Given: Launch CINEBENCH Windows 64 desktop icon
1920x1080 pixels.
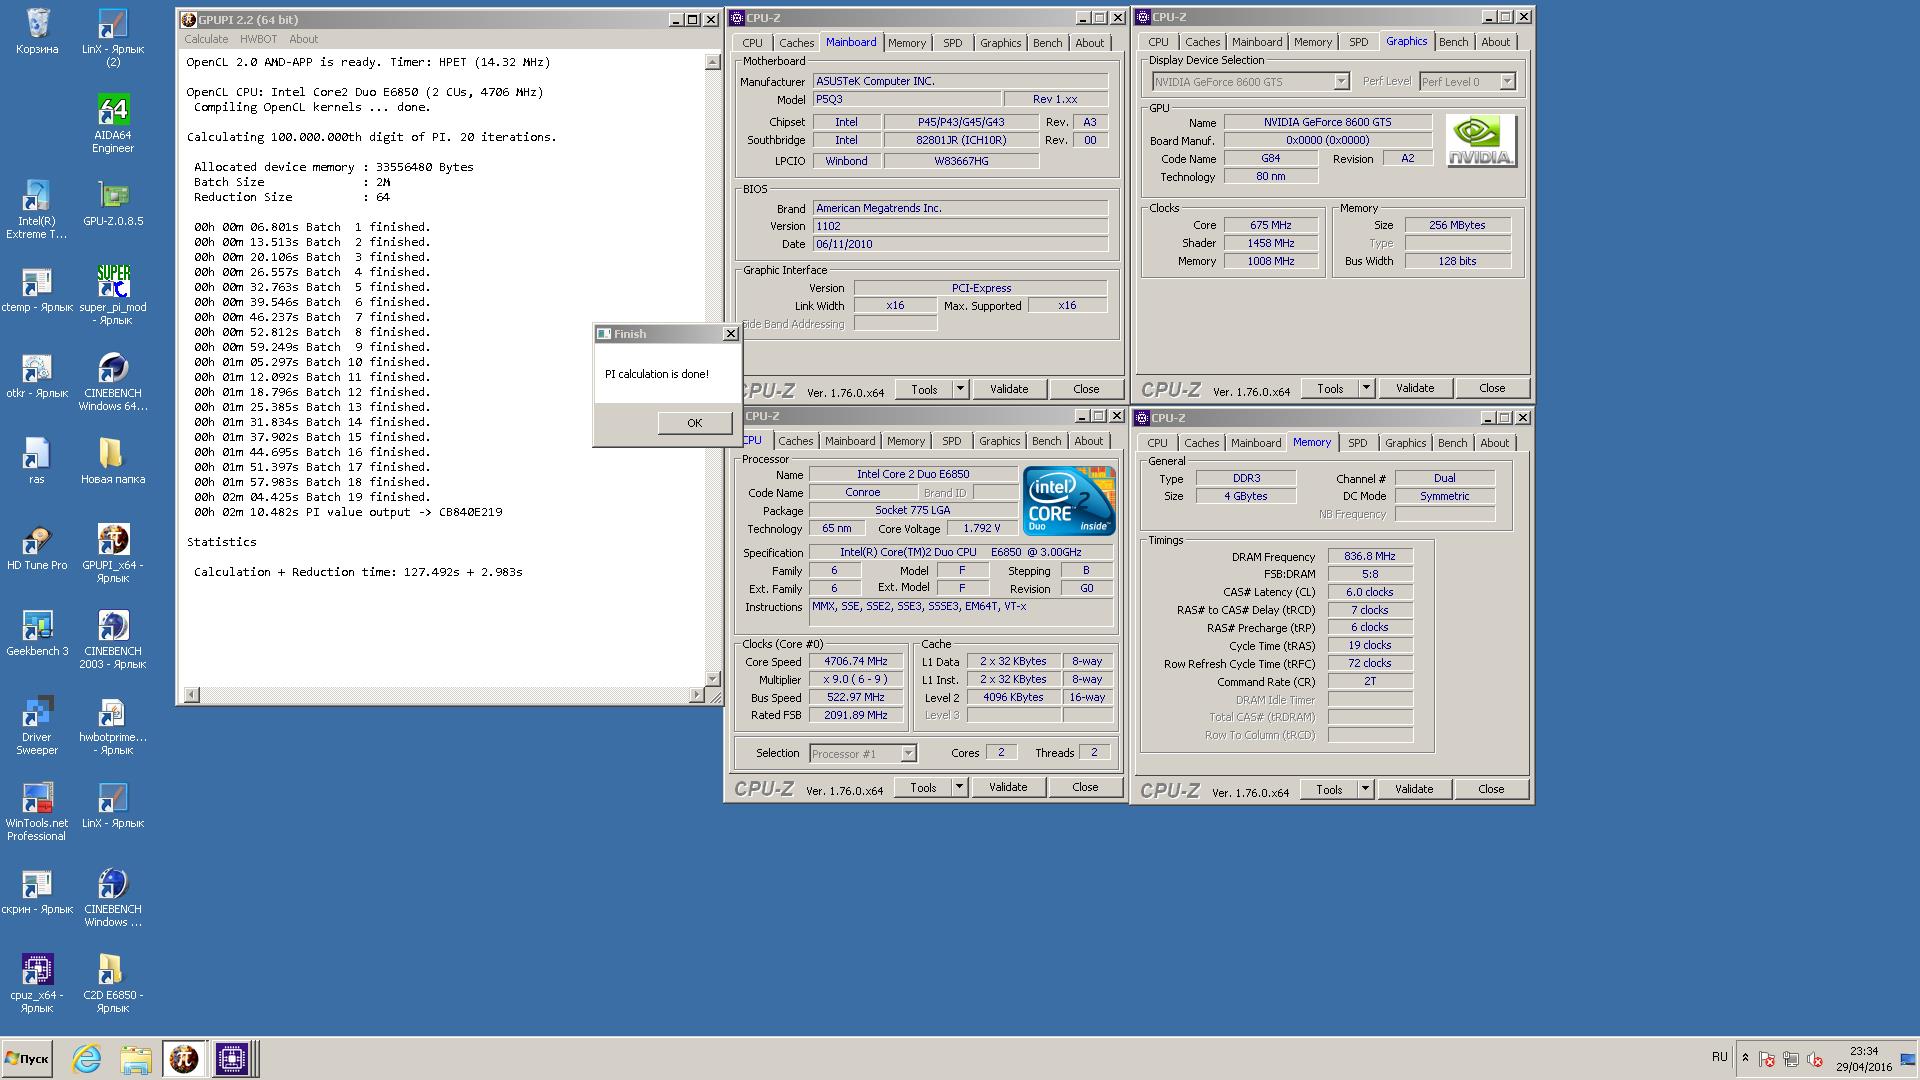Looking at the screenshot, I should click(113, 381).
